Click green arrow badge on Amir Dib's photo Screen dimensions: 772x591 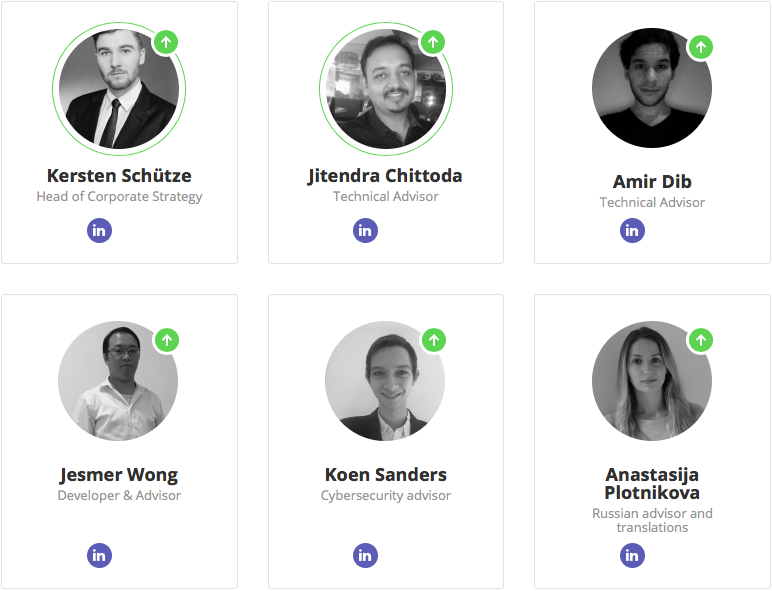[701, 47]
